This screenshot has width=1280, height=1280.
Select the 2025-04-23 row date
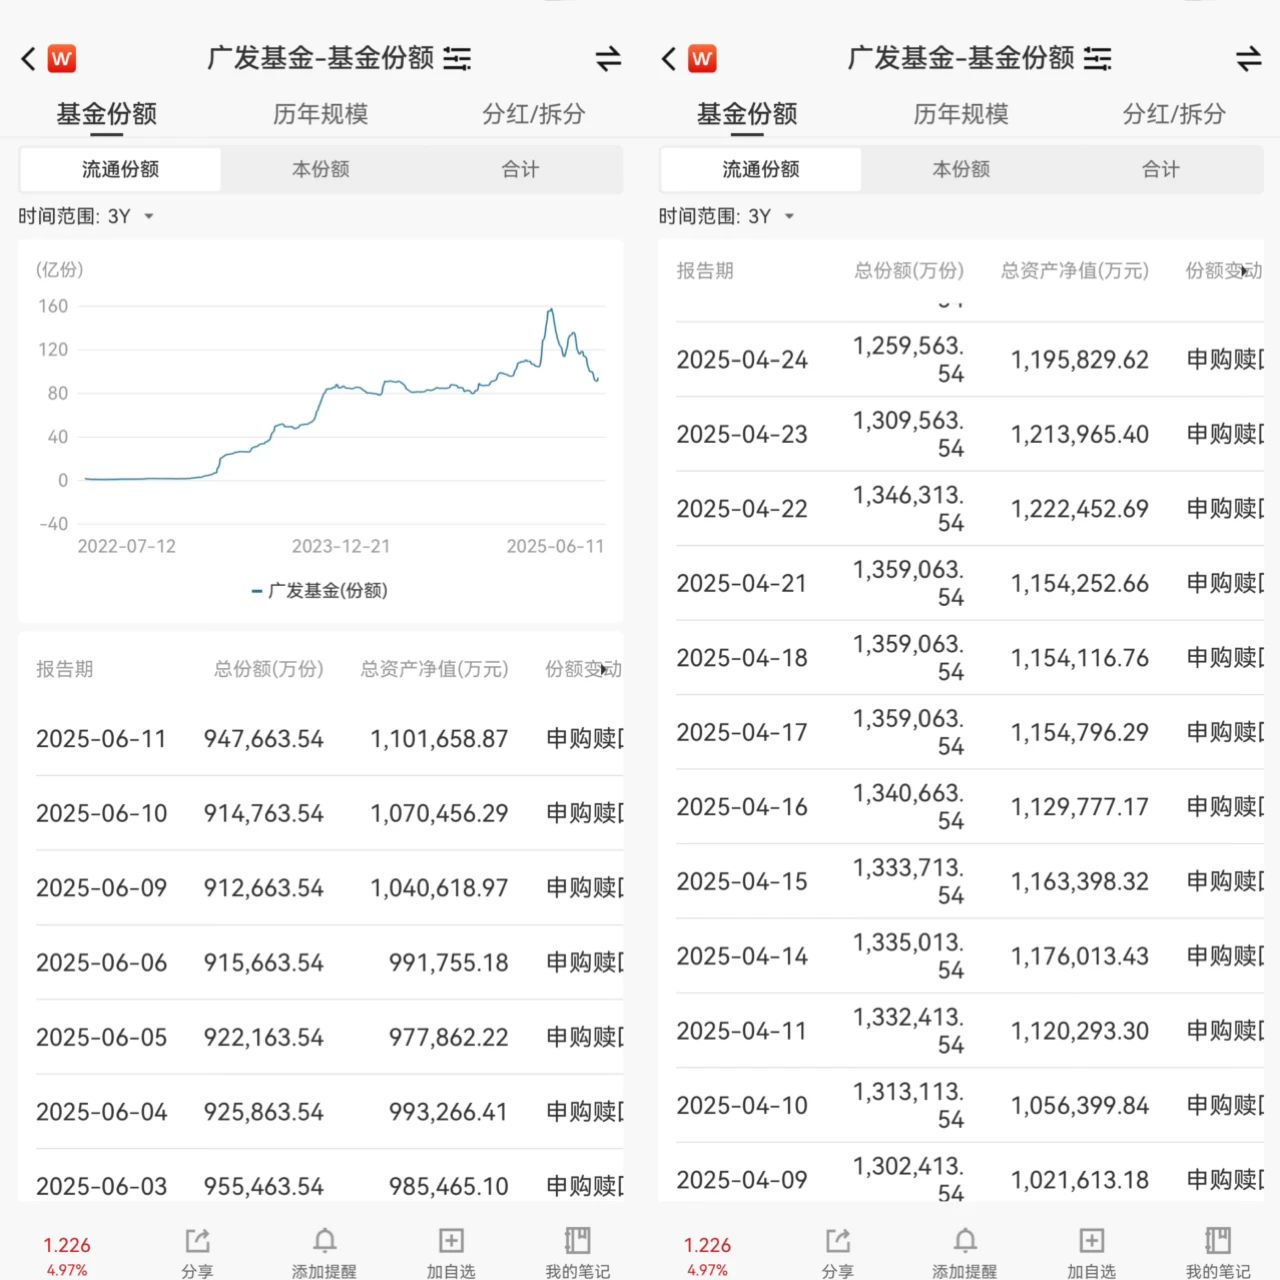coord(742,435)
